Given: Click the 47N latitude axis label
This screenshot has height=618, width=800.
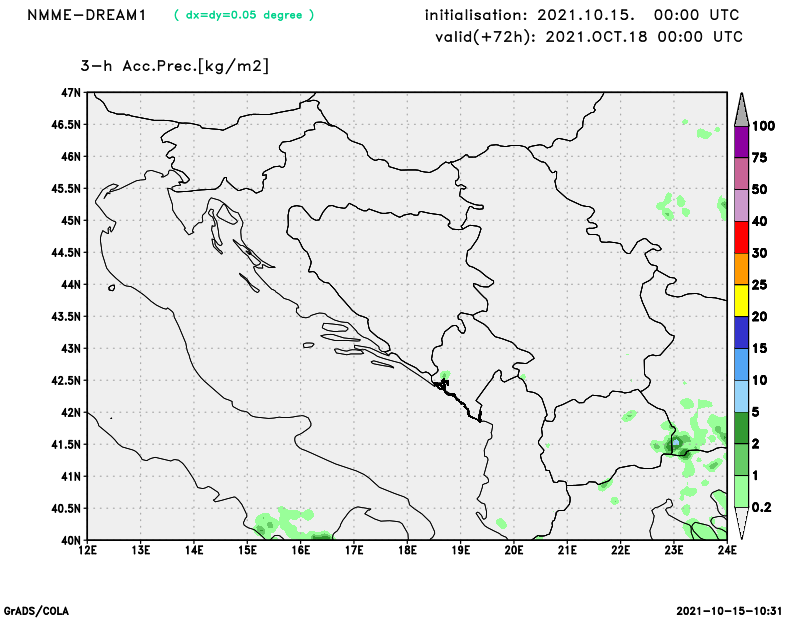Looking at the screenshot, I should (70, 93).
